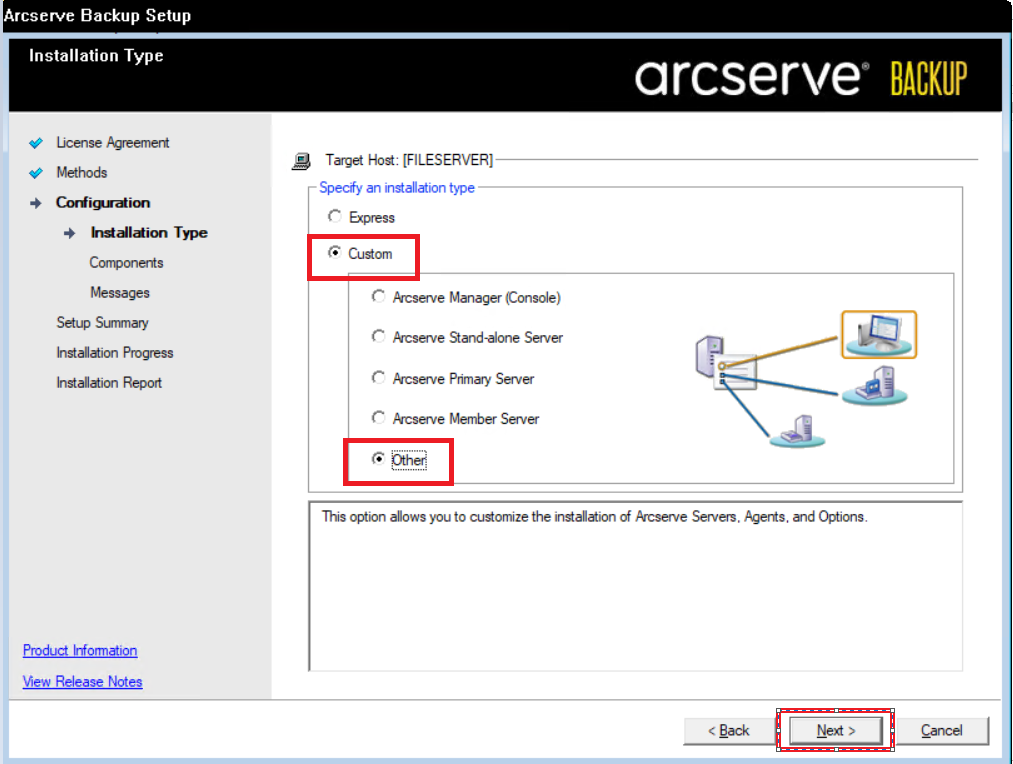This screenshot has width=1013, height=764.
Task: Click the License Agreement step
Action: [x=112, y=142]
